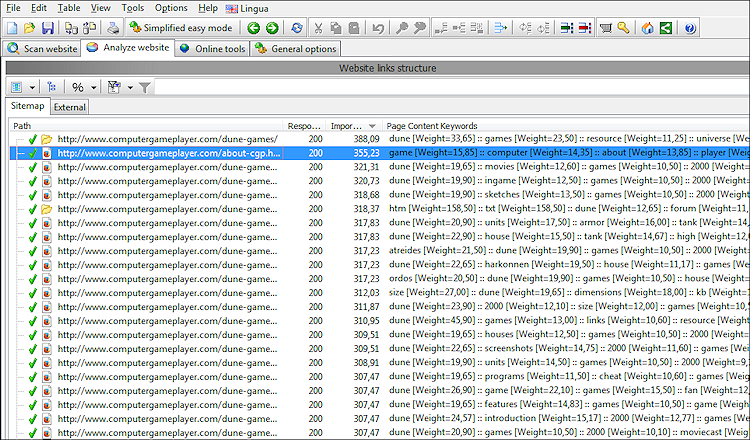Select the Sitemap tab
Viewport: 750px width, 440px height.
tap(27, 106)
